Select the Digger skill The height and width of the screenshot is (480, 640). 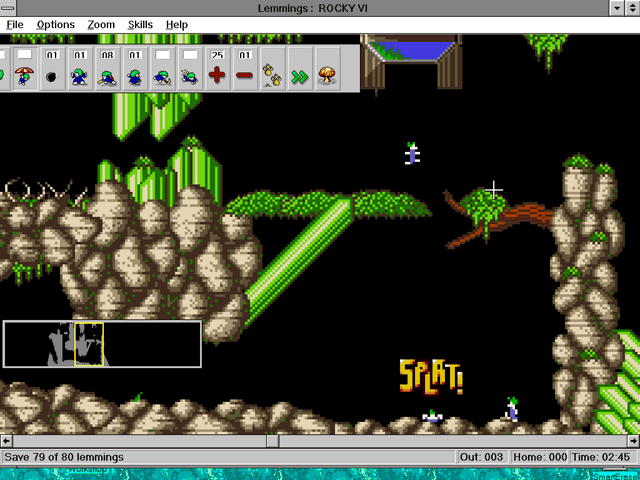[190, 68]
